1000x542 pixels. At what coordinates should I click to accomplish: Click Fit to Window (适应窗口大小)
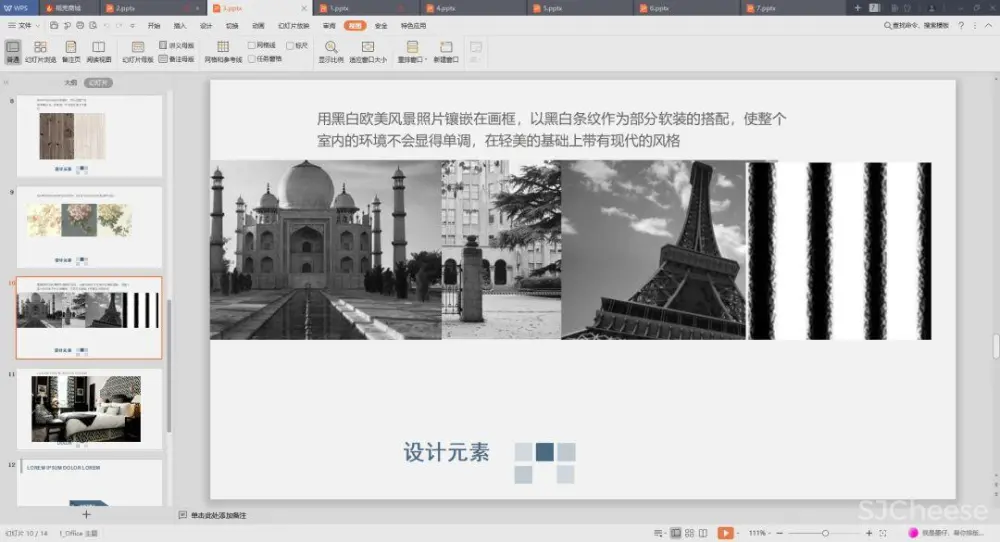coord(368,52)
